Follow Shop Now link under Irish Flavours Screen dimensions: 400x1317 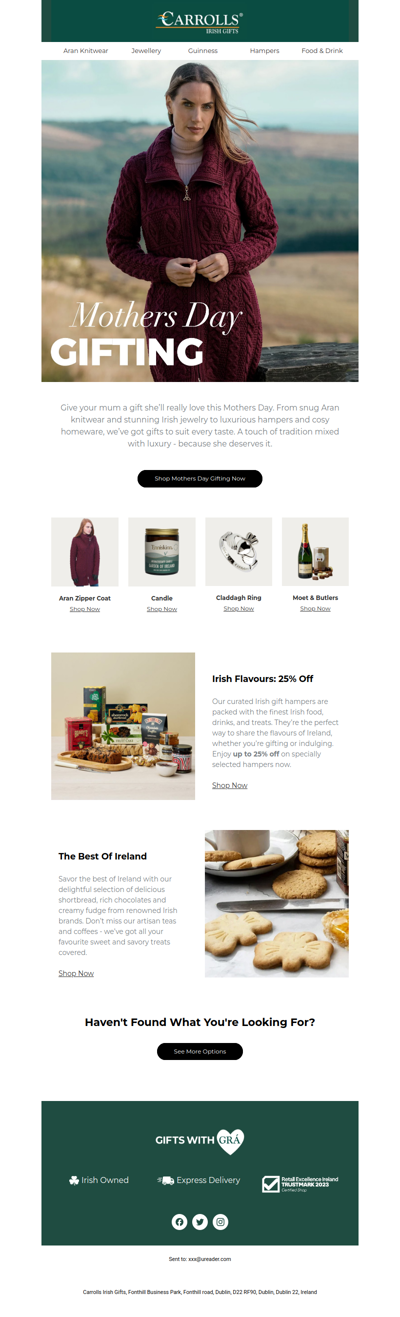[x=230, y=785]
